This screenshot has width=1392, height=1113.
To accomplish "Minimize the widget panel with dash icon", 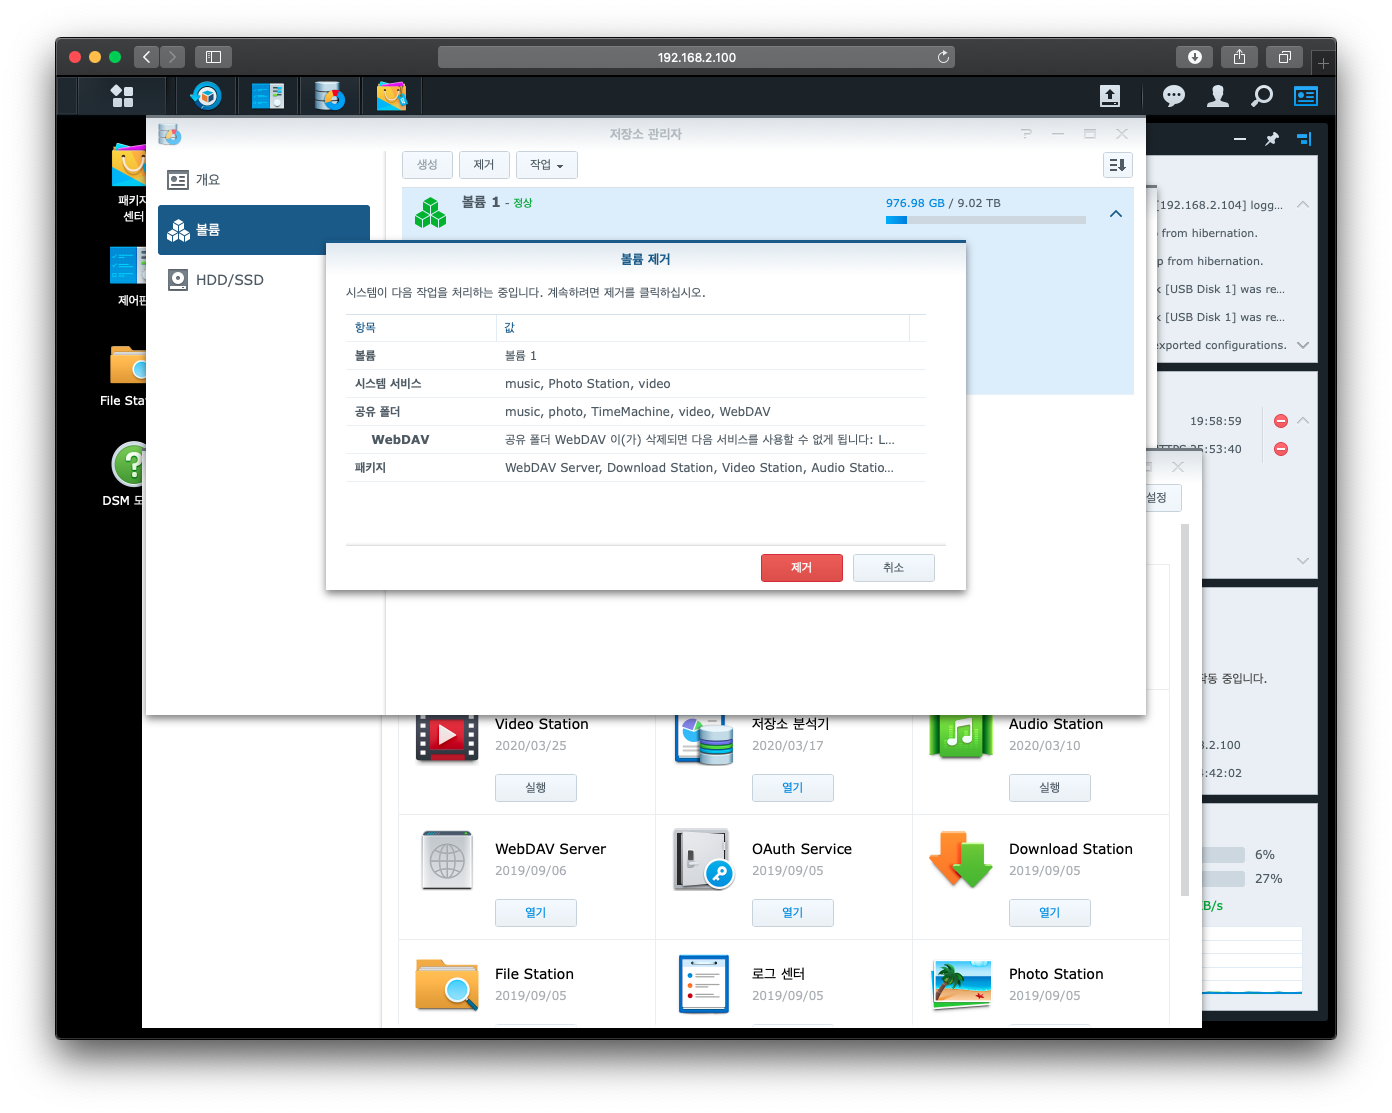I will 1240,139.
